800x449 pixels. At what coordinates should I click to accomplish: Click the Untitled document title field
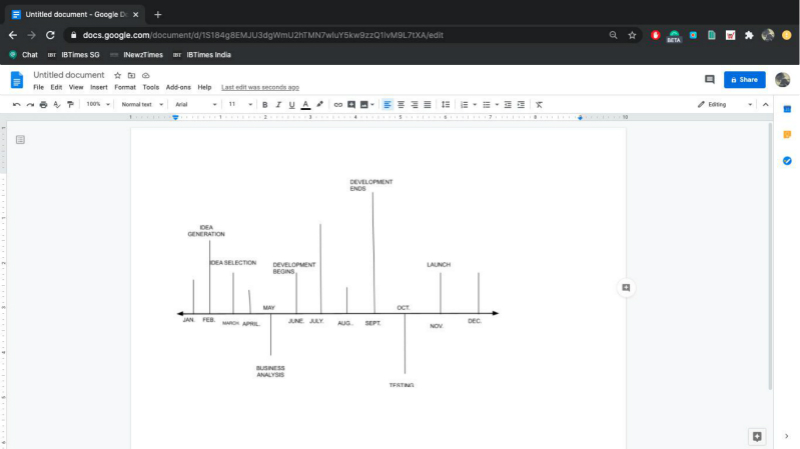pos(69,75)
